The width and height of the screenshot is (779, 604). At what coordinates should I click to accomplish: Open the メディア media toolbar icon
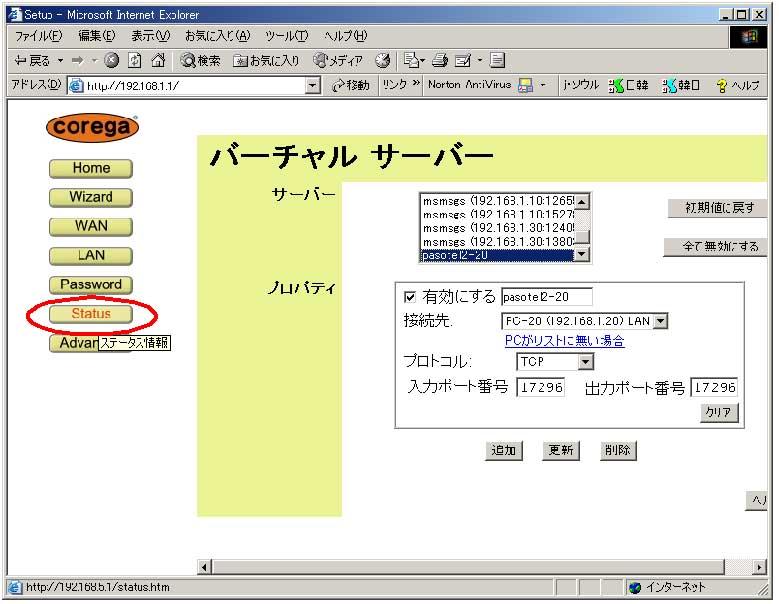(338, 61)
